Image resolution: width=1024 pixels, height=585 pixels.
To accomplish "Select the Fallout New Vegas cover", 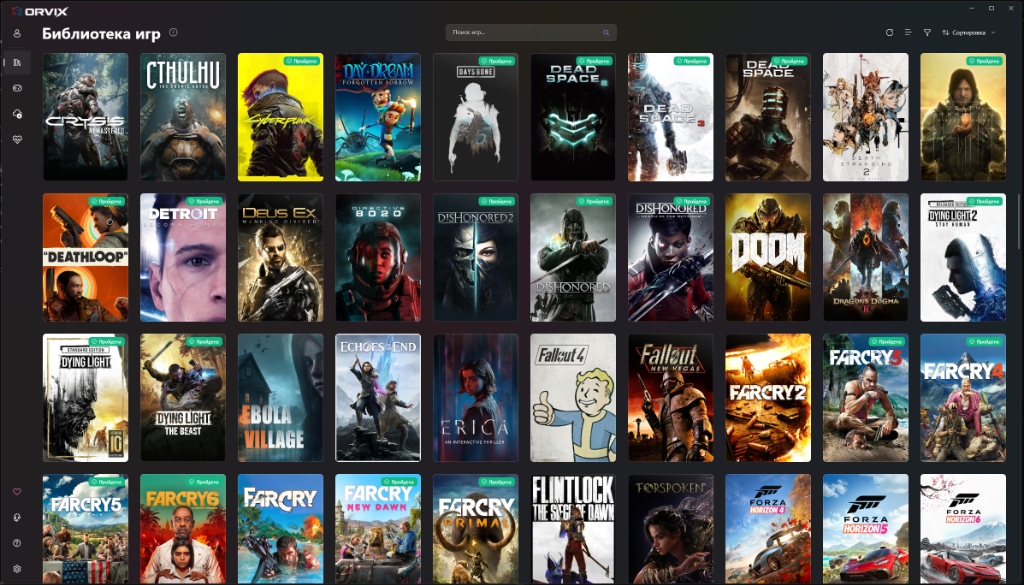I will click(x=671, y=398).
